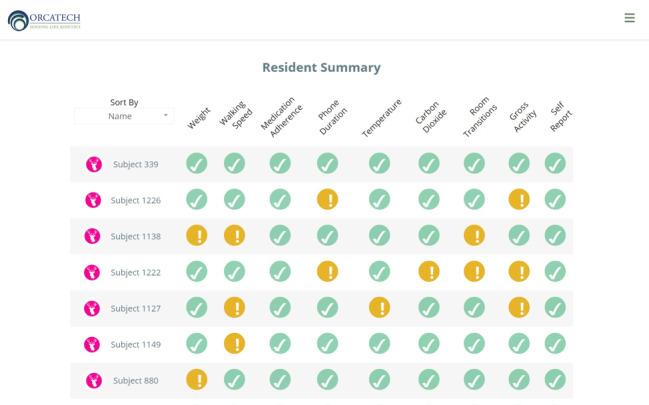Image resolution: width=649 pixels, height=405 pixels.
Task: Click the Phone Duration column header
Action: click(x=332, y=117)
